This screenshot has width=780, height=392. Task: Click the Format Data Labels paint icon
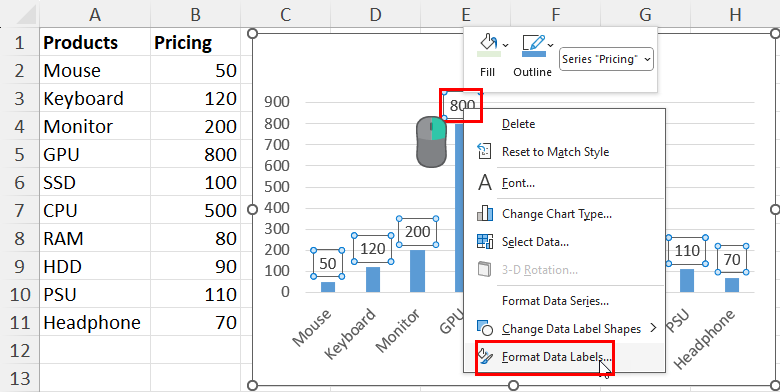[486, 356]
